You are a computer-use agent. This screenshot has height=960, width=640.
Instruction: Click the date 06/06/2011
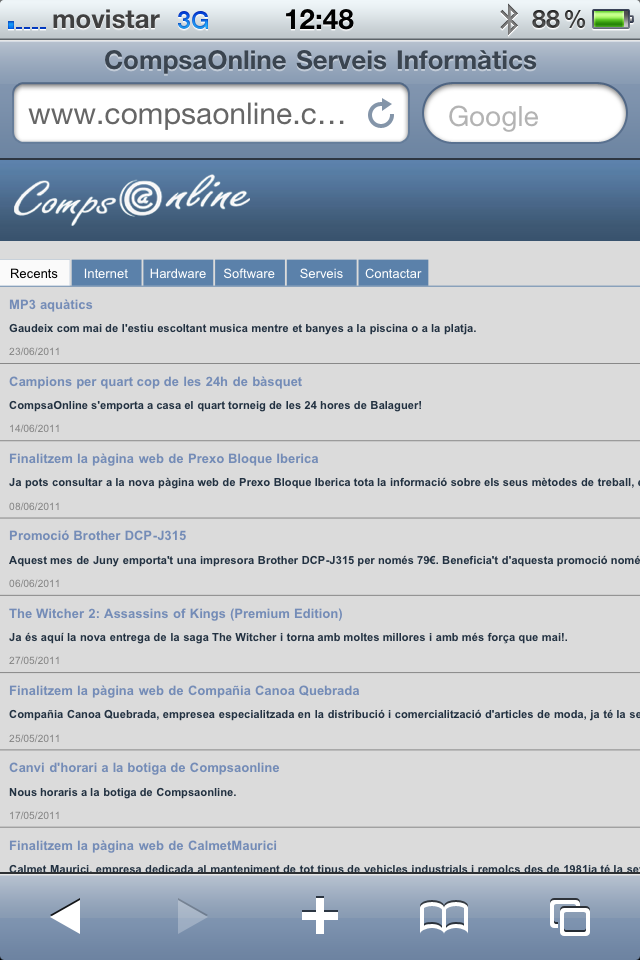coord(34,583)
